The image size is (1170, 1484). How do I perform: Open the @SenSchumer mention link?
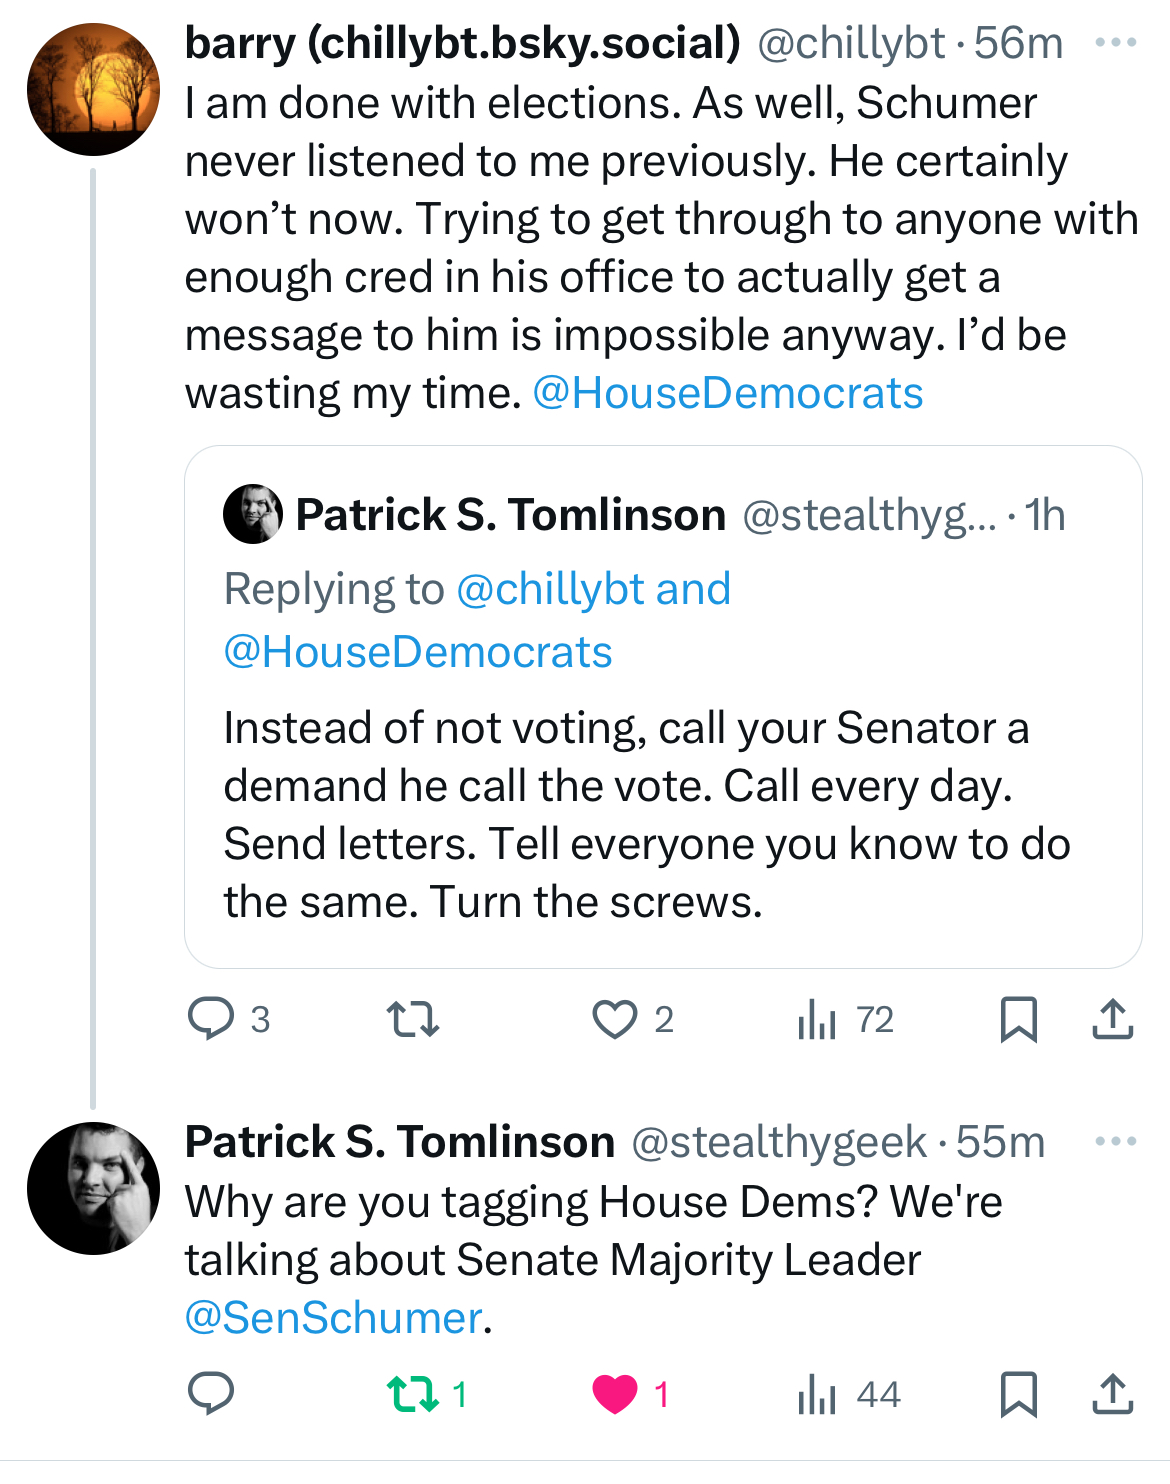click(x=334, y=1318)
